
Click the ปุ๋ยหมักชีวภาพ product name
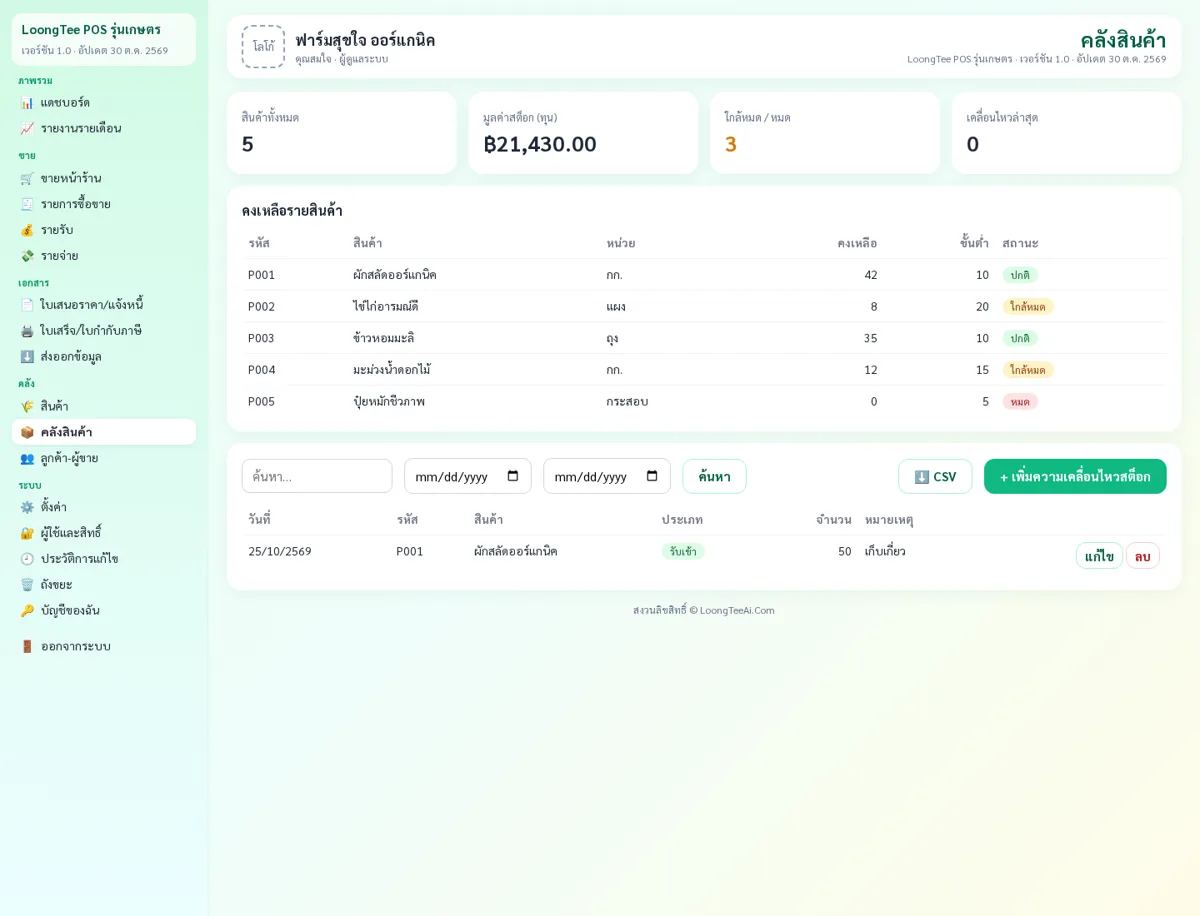click(x=389, y=401)
